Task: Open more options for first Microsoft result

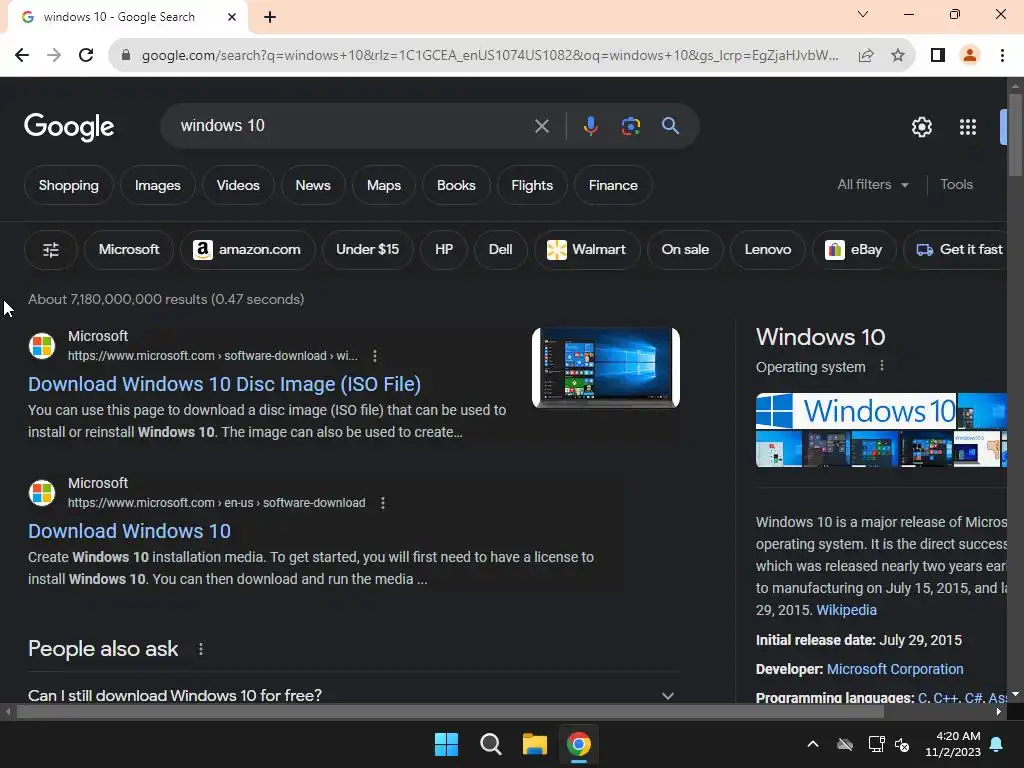Action: (x=374, y=356)
